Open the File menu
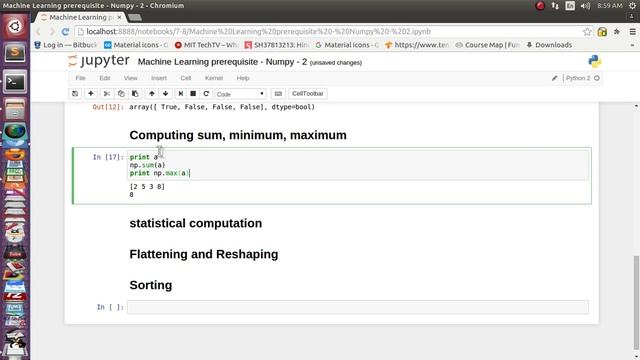The width and height of the screenshot is (640, 360). (80, 78)
